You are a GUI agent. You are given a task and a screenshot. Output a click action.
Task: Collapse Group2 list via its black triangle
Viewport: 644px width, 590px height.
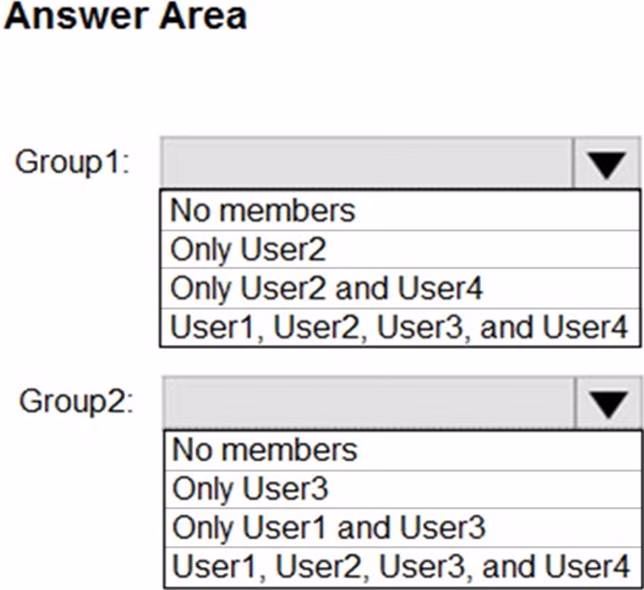click(x=607, y=403)
